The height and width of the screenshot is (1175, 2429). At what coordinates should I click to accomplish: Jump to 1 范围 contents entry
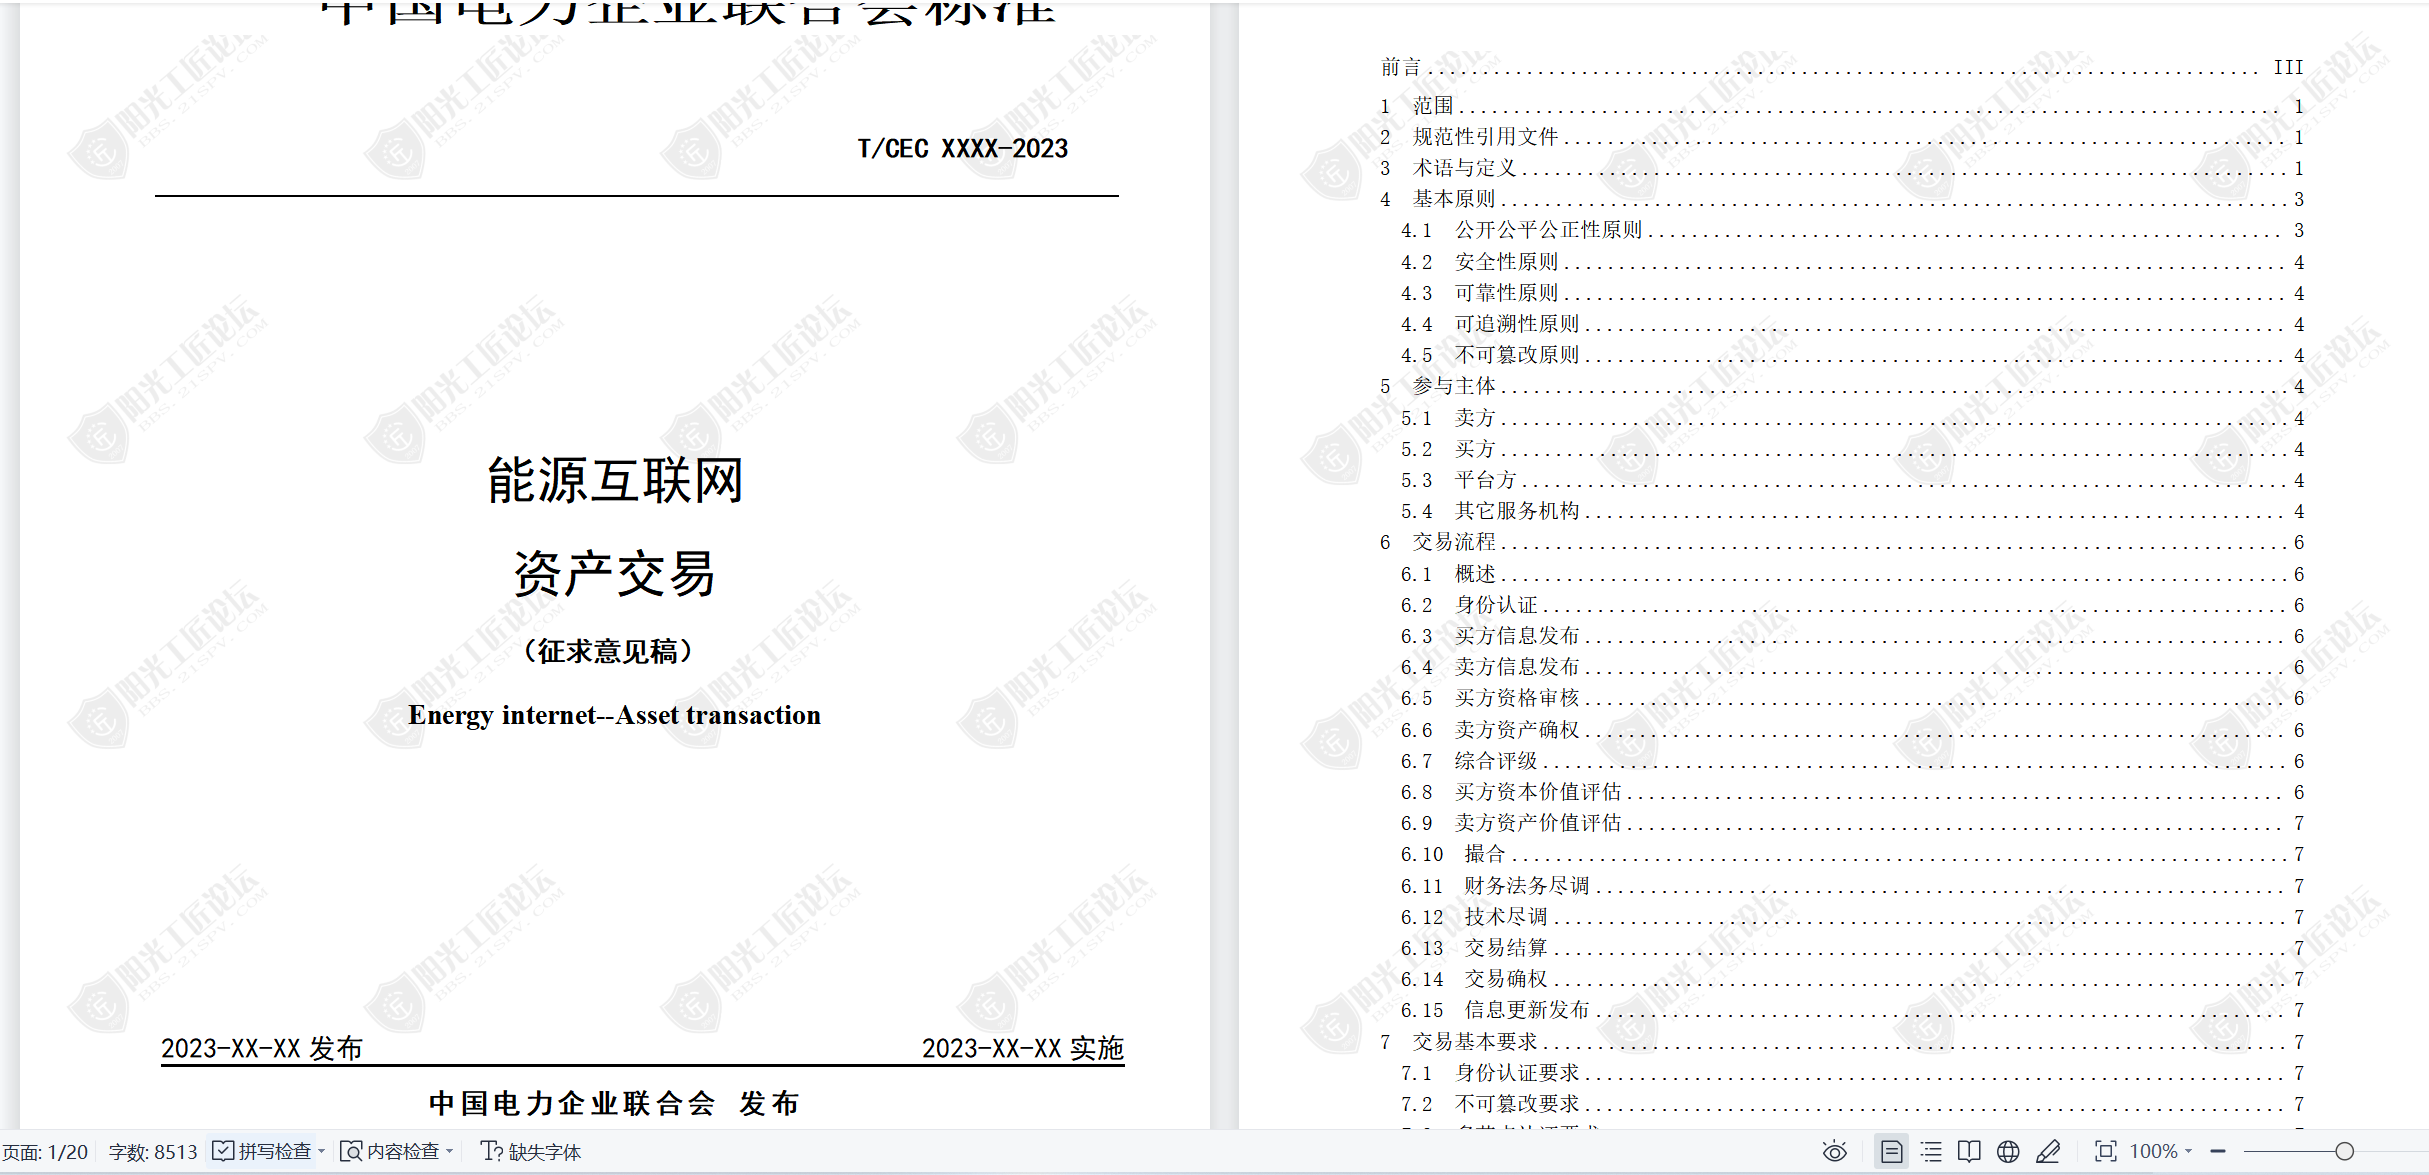click(1842, 106)
